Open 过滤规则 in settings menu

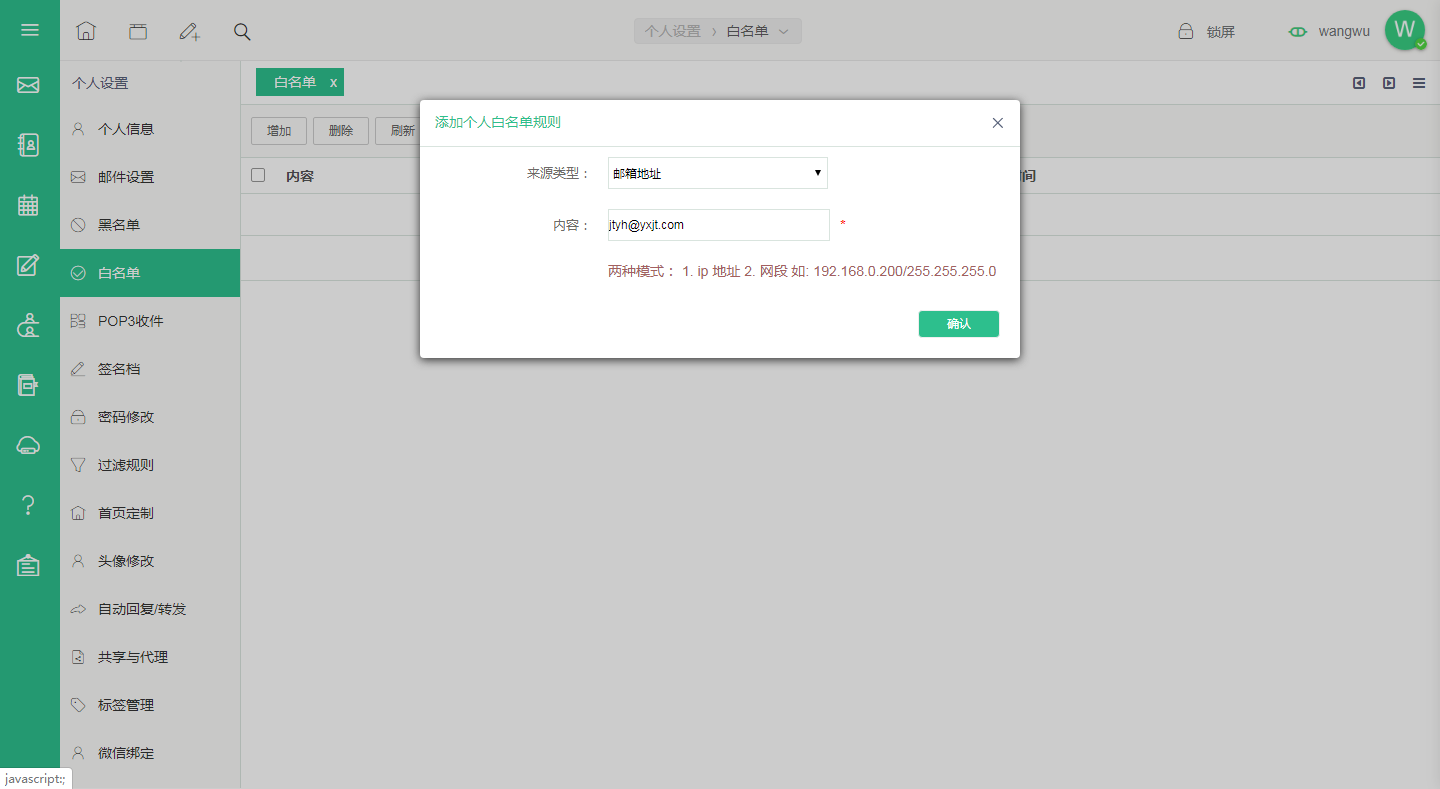150,465
